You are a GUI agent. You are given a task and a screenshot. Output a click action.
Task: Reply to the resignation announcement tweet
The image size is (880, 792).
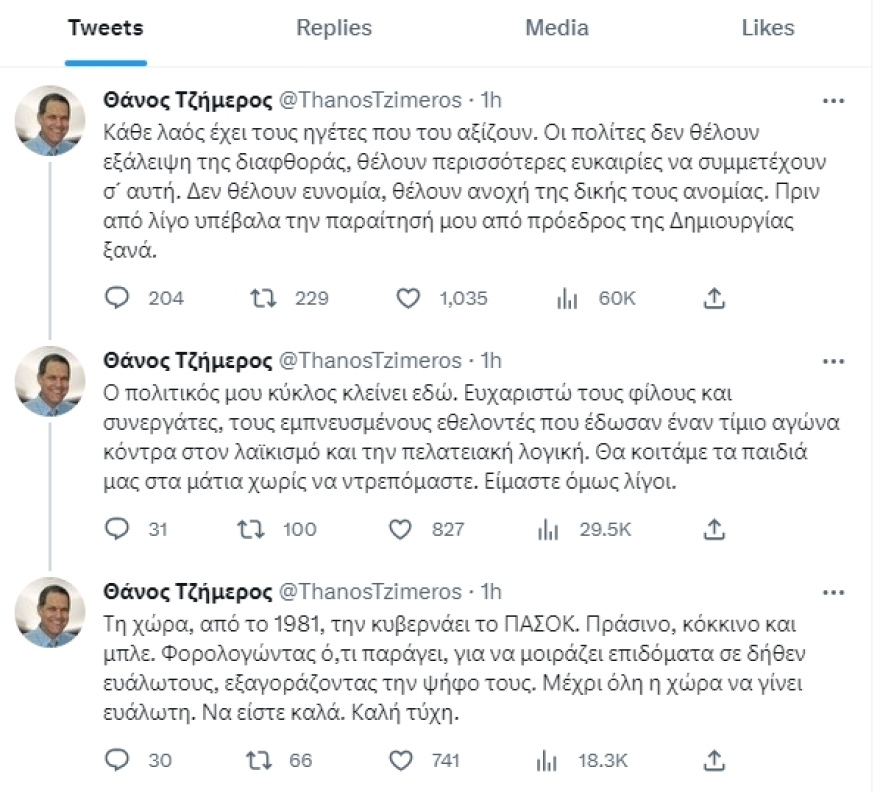pos(119,297)
